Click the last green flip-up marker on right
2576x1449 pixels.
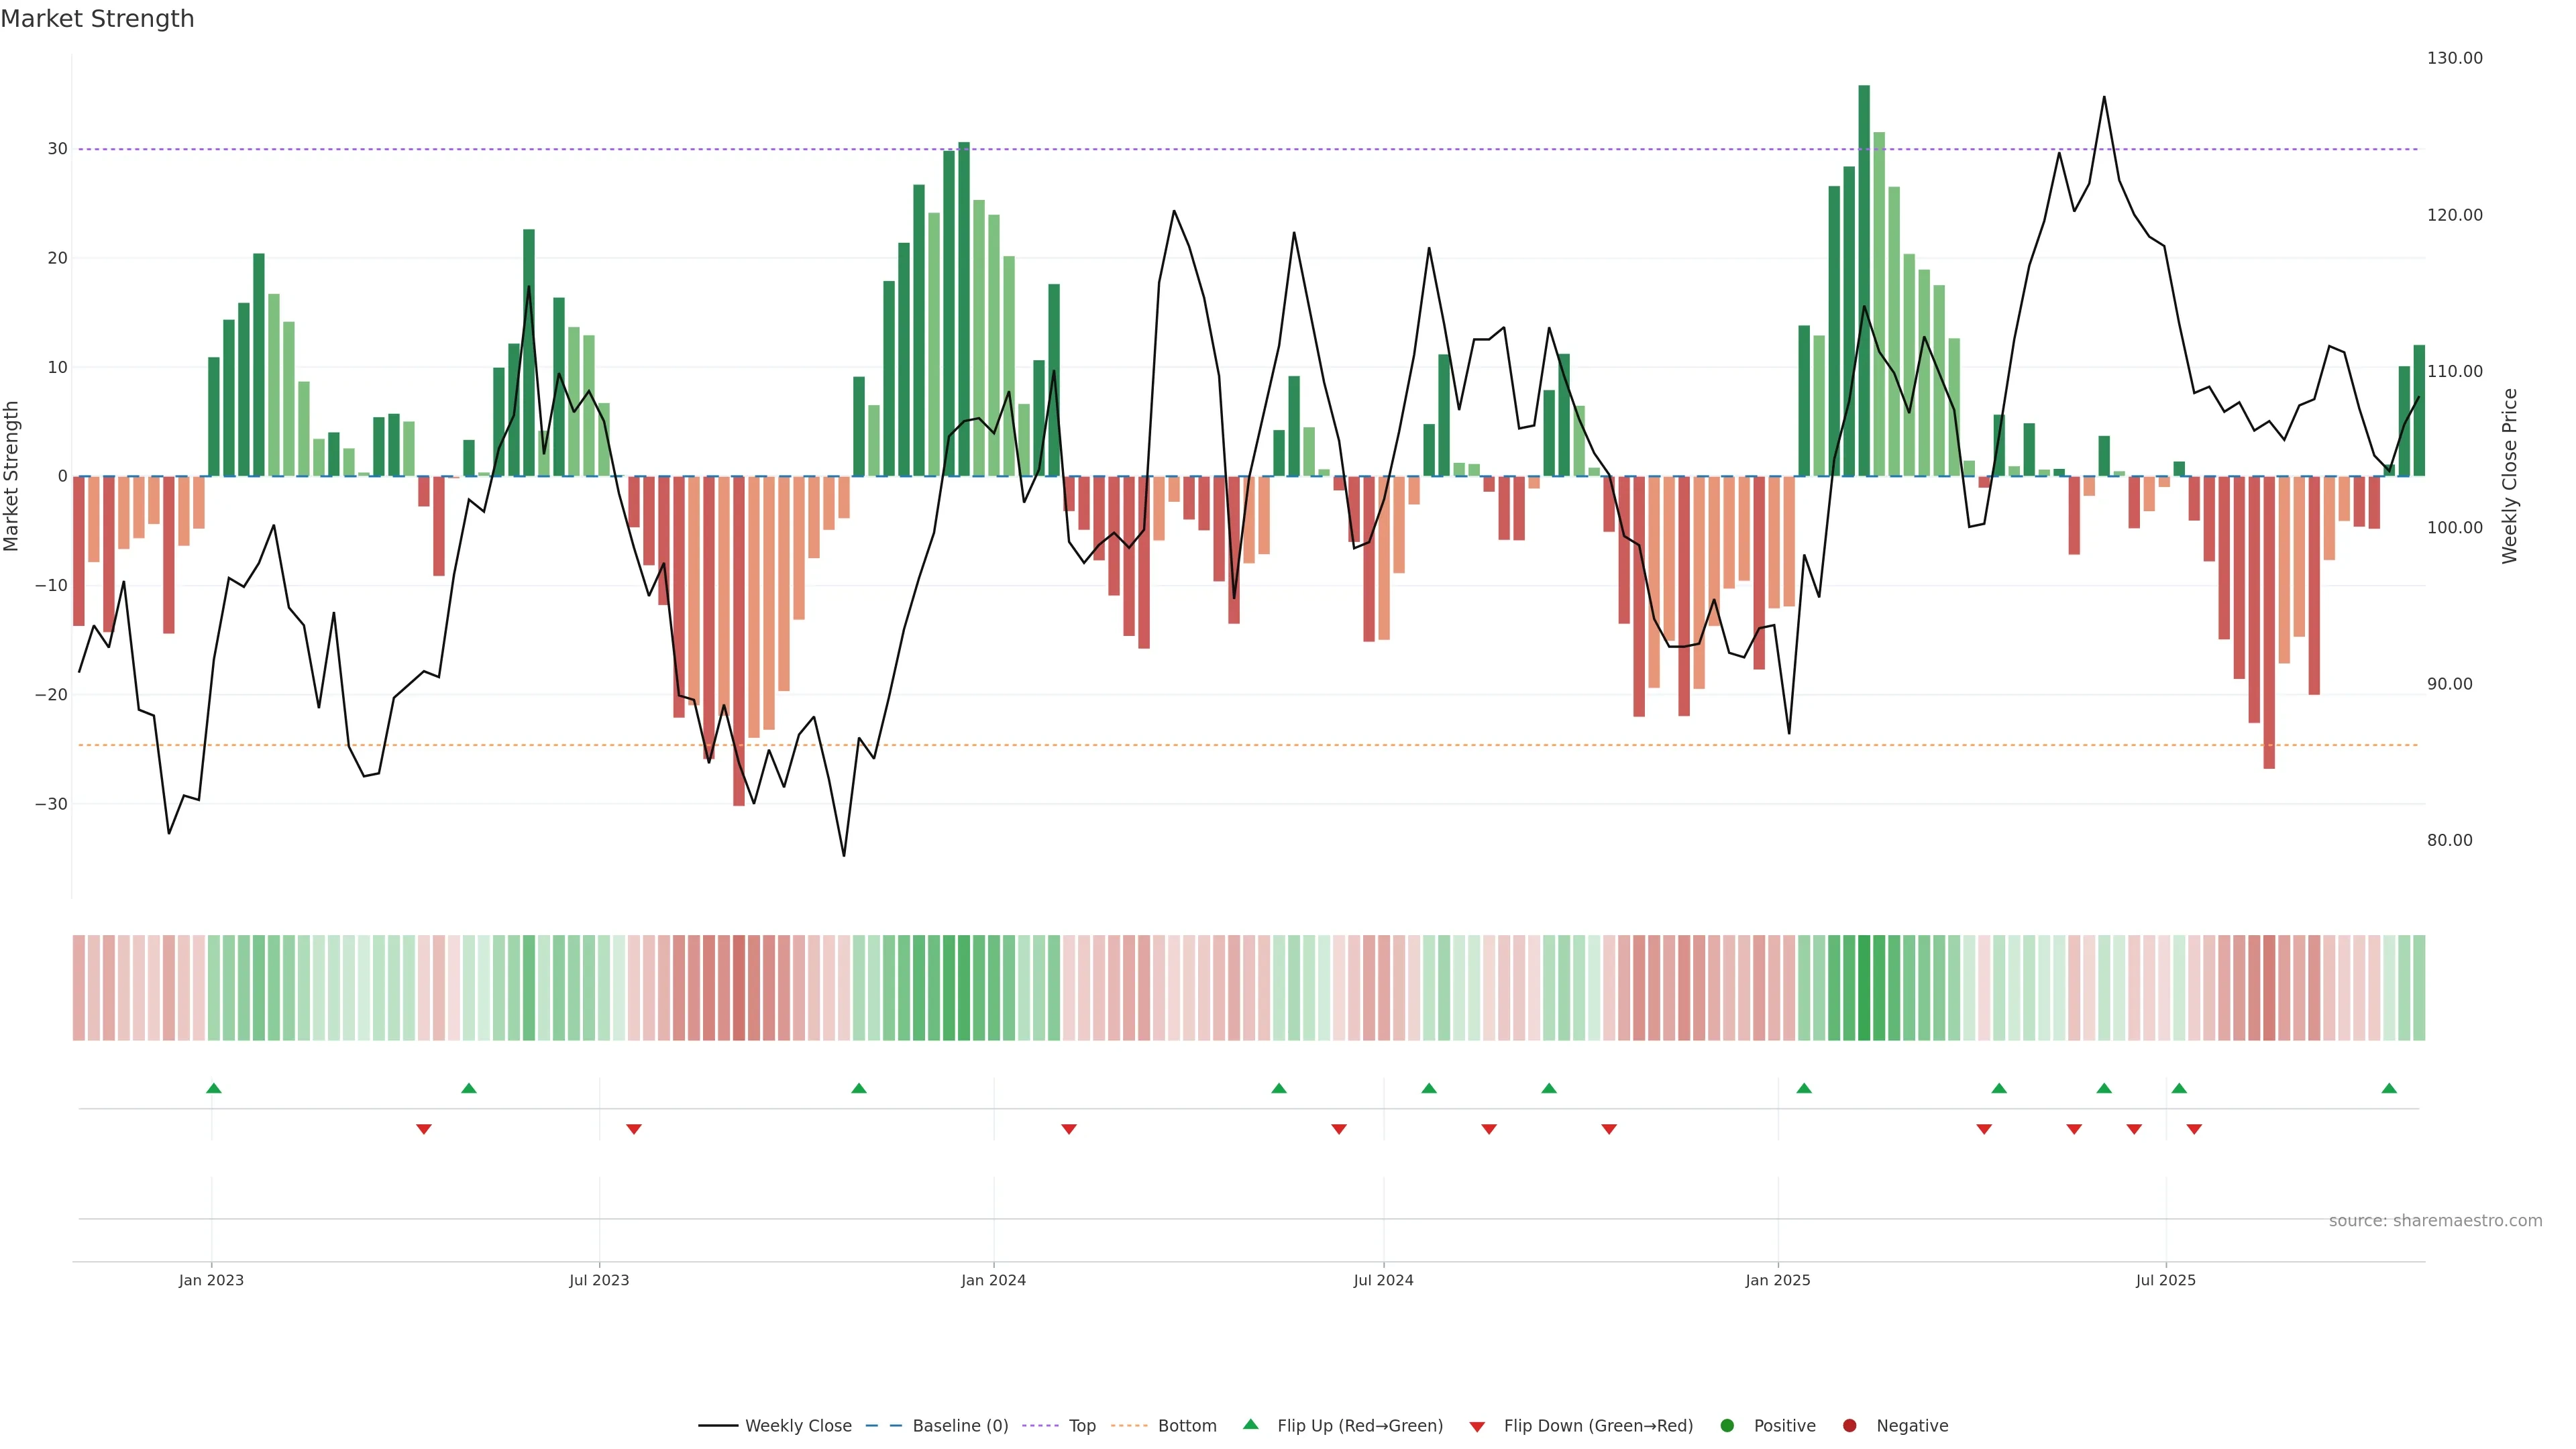[2389, 1088]
